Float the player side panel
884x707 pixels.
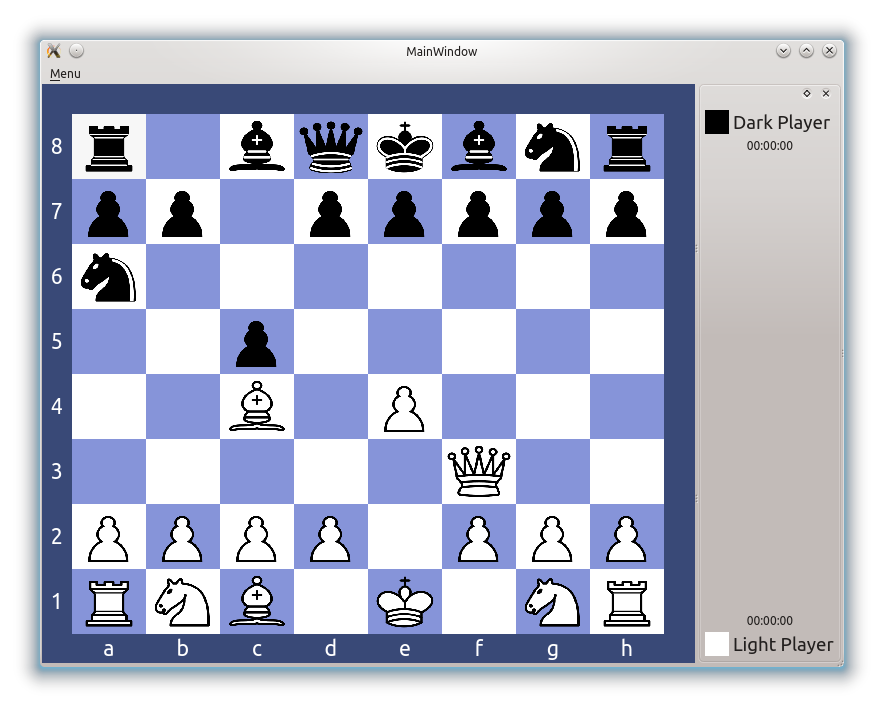(x=807, y=94)
